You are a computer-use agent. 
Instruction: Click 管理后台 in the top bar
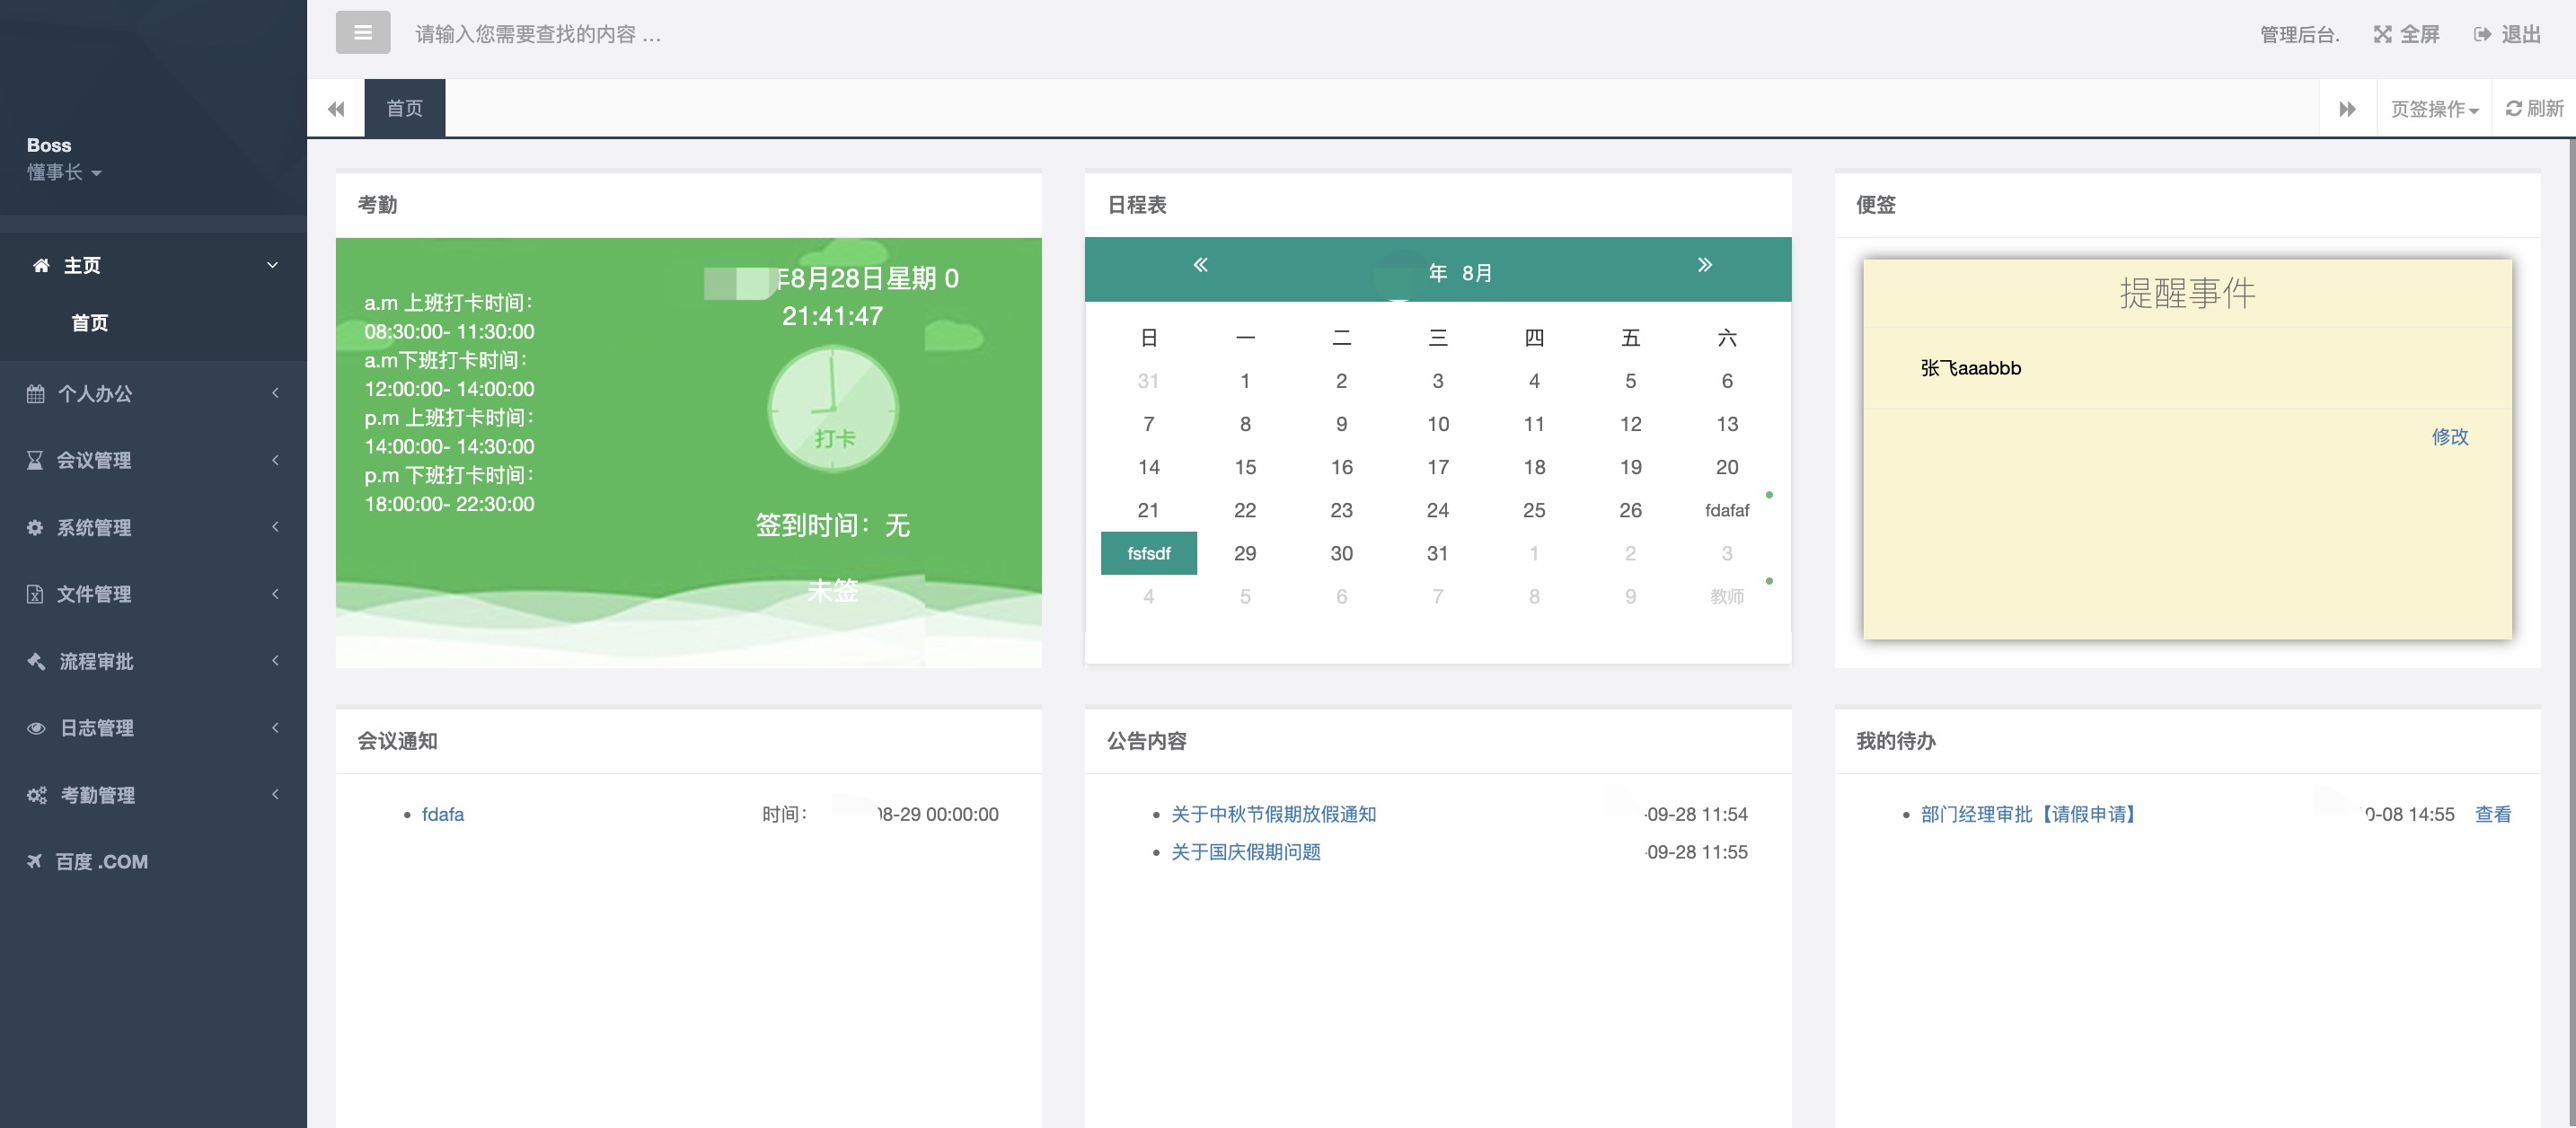pyautogui.click(x=2300, y=33)
